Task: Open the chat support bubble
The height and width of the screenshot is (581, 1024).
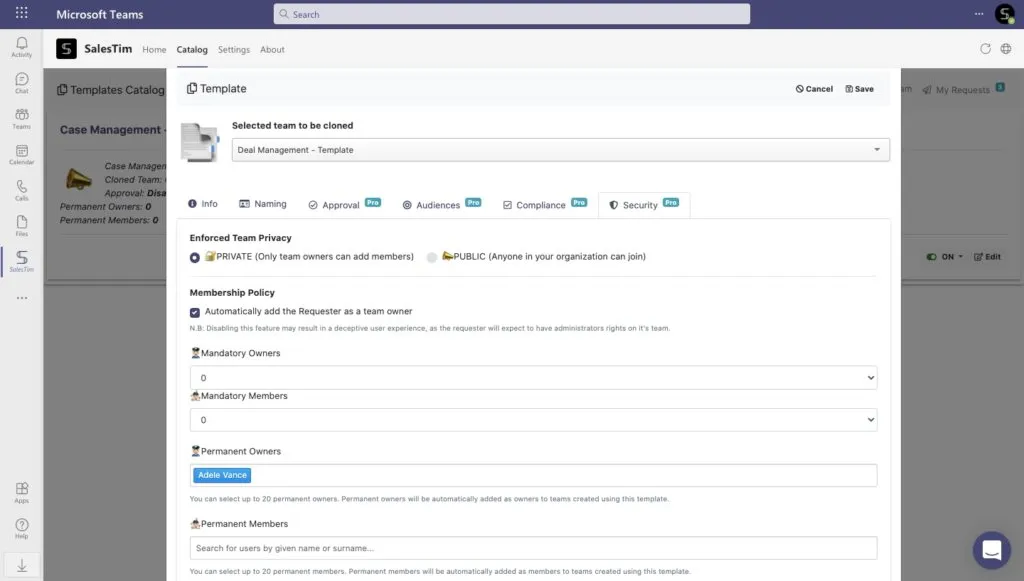Action: click(991, 550)
